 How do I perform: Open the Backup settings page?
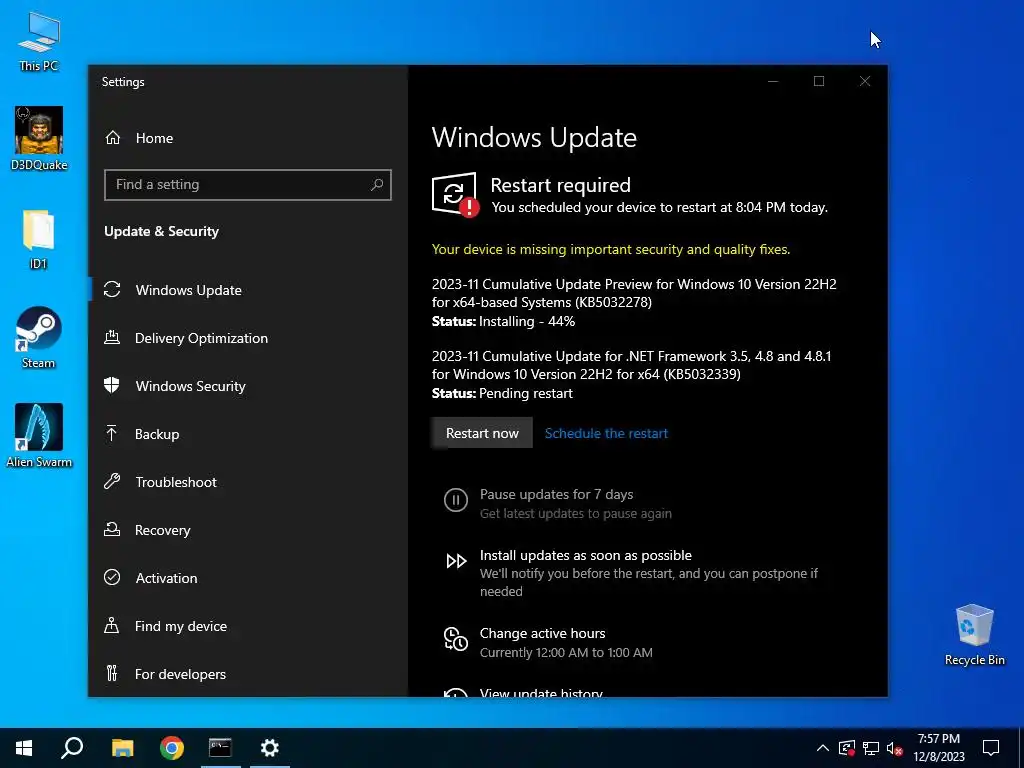point(248,434)
